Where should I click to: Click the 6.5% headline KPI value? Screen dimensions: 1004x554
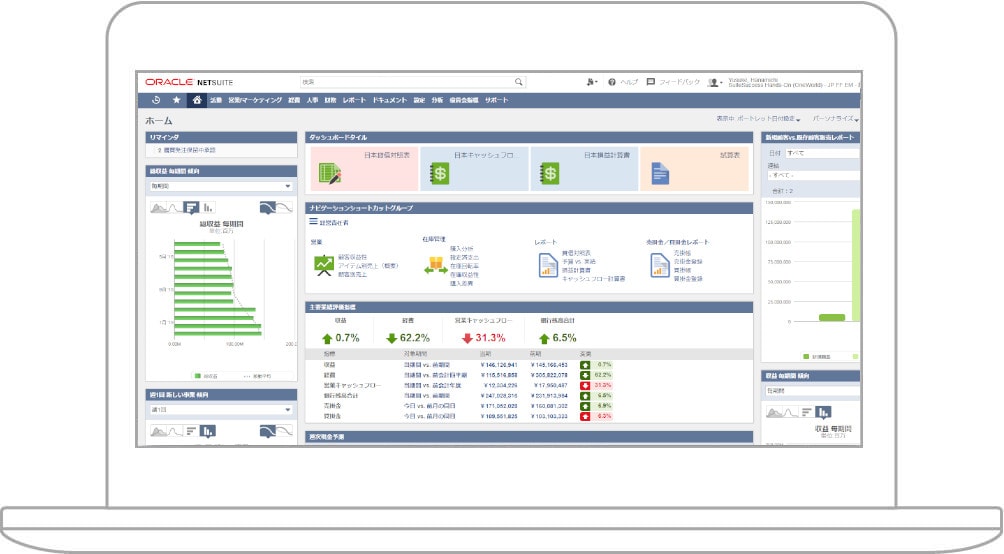coord(564,338)
